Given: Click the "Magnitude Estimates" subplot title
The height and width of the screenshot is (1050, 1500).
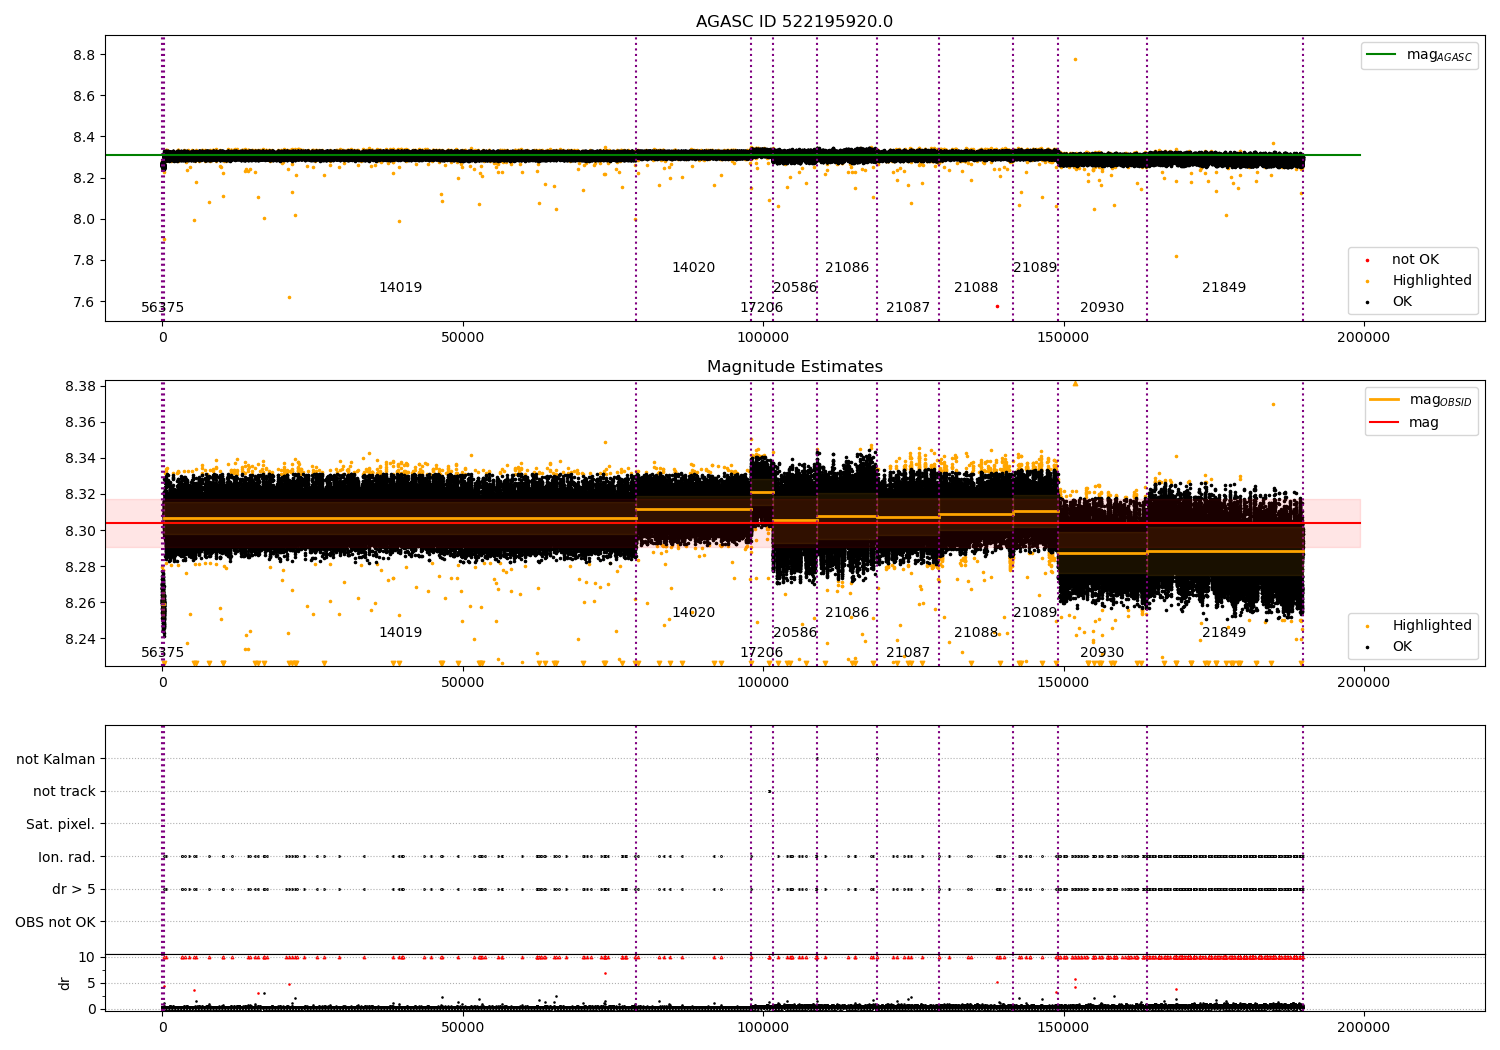Looking at the screenshot, I should 794,367.
